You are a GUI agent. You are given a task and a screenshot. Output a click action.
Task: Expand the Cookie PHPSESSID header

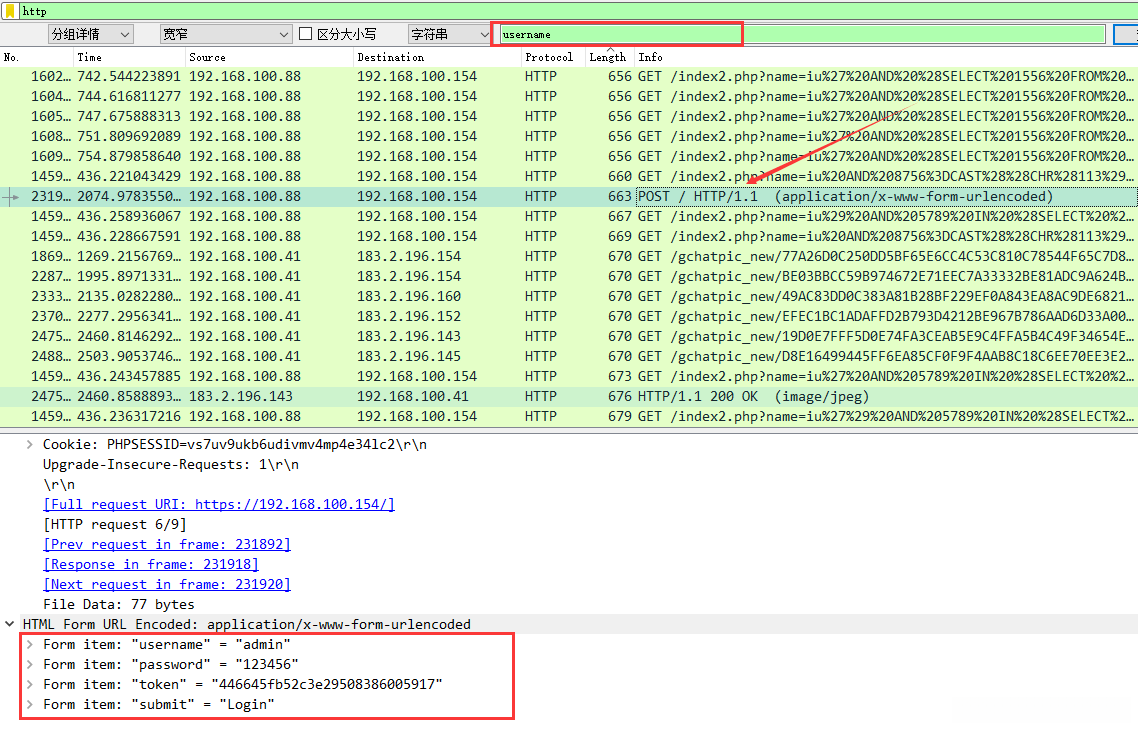pyautogui.click(x=30, y=444)
